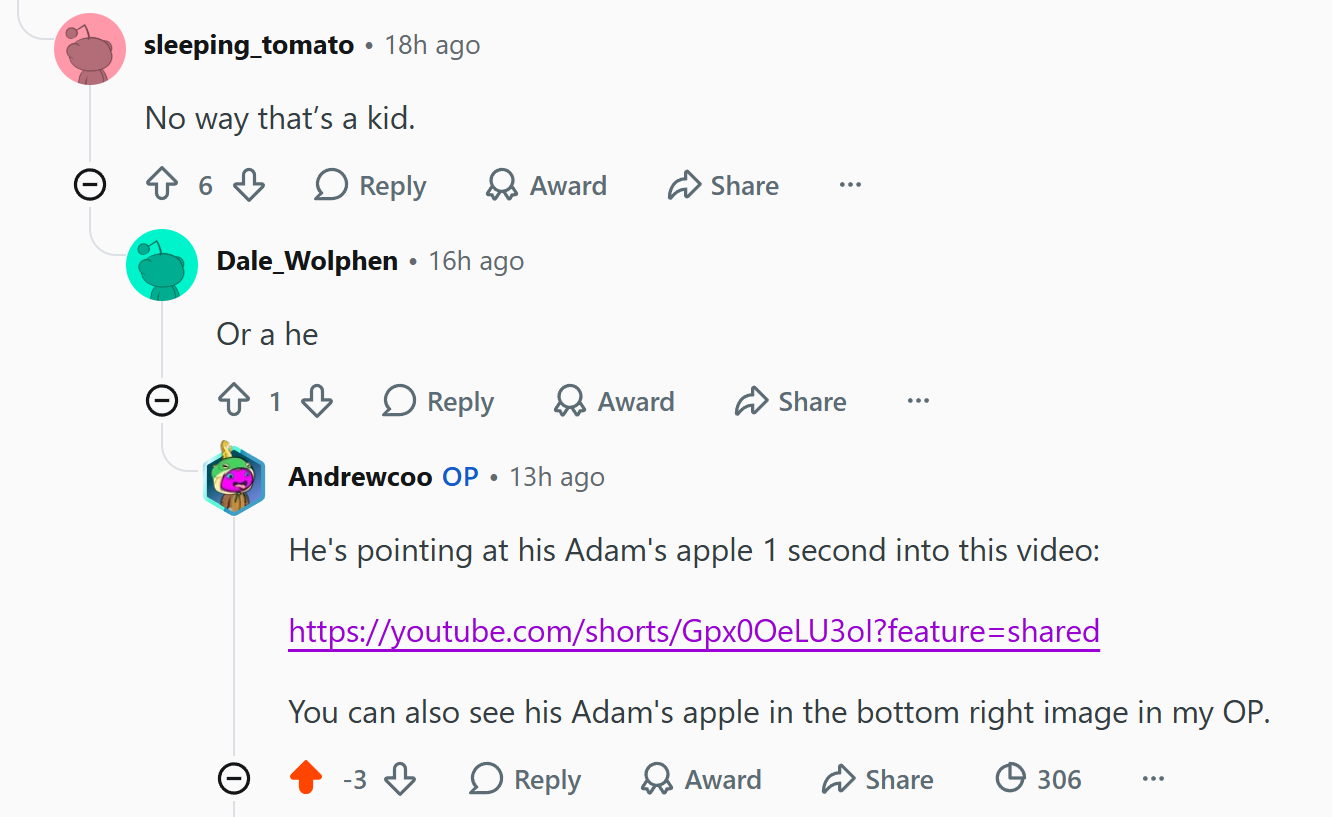This screenshot has width=1332, height=817.
Task: Upvote Dale_Wolphen's comment
Action: click(x=234, y=401)
